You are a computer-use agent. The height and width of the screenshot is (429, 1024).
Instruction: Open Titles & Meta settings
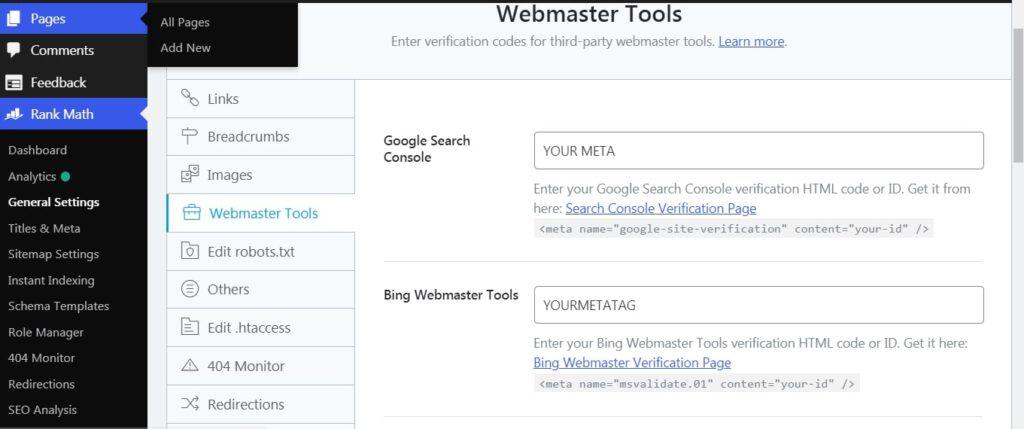tap(44, 229)
